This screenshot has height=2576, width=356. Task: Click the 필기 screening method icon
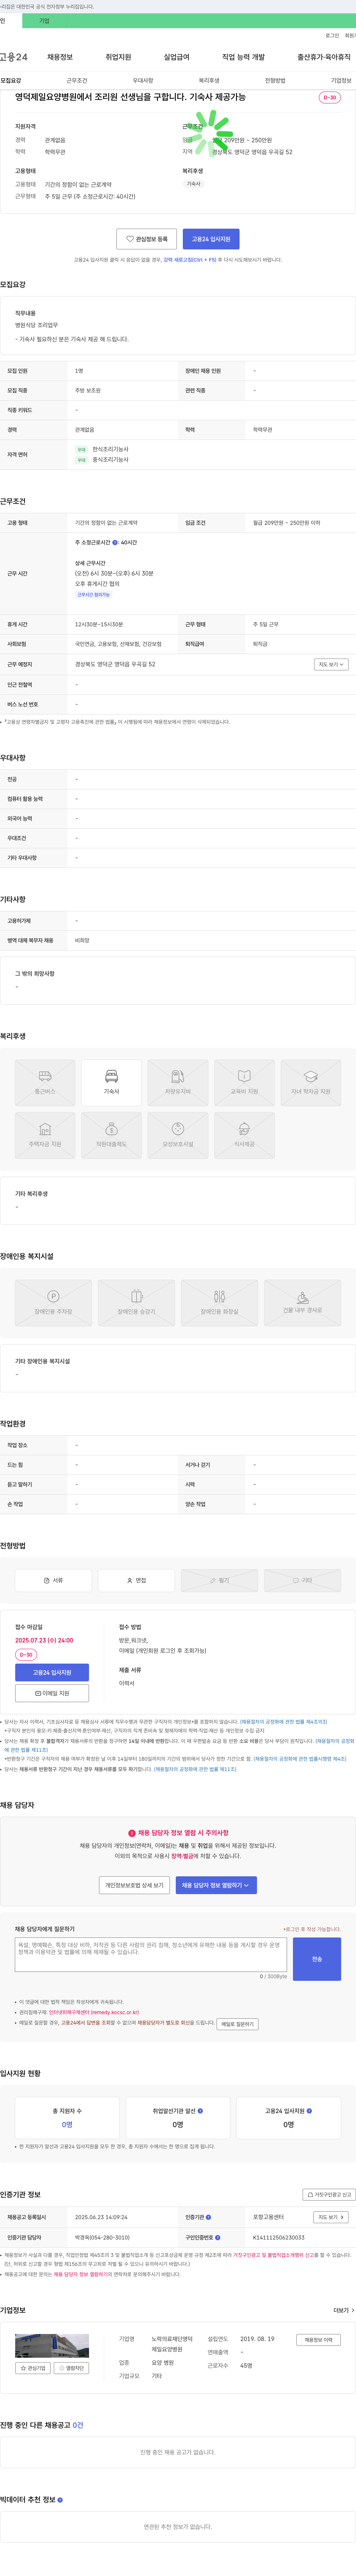coord(219,1580)
